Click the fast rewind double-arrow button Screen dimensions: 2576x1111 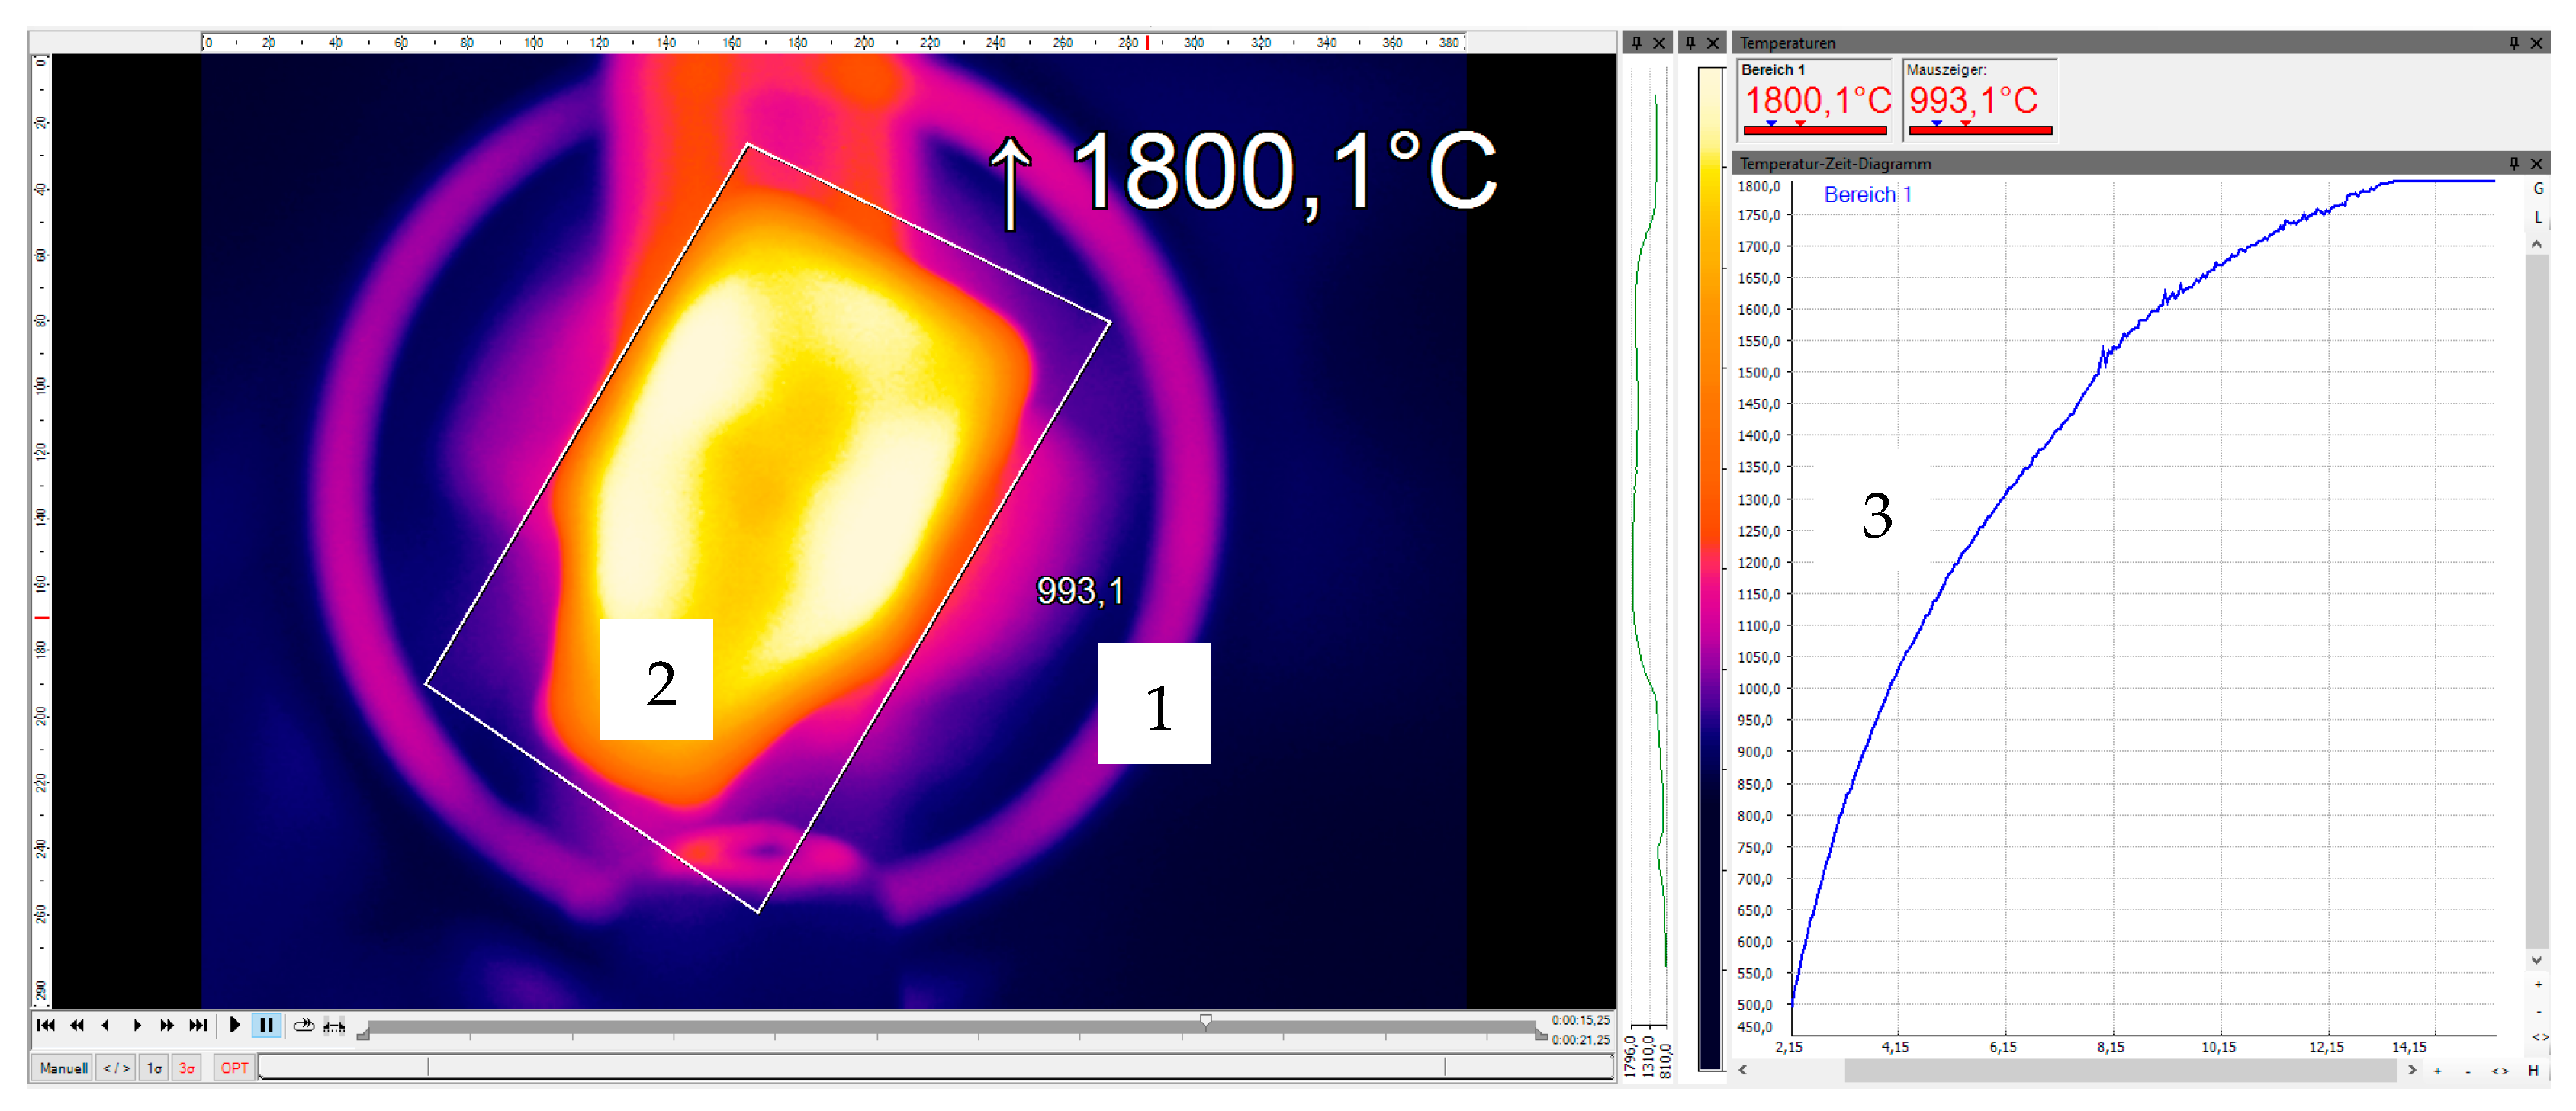77,1025
